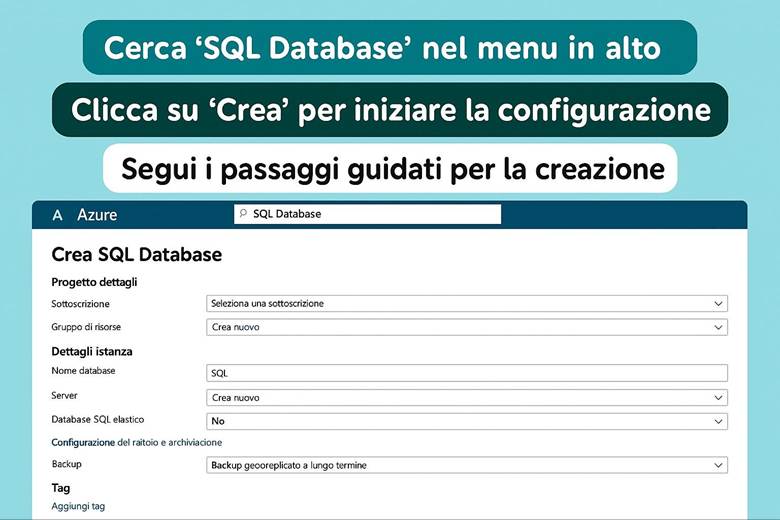Click the 'Clicca su Crea' banner
The image size is (780, 520).
(x=389, y=109)
